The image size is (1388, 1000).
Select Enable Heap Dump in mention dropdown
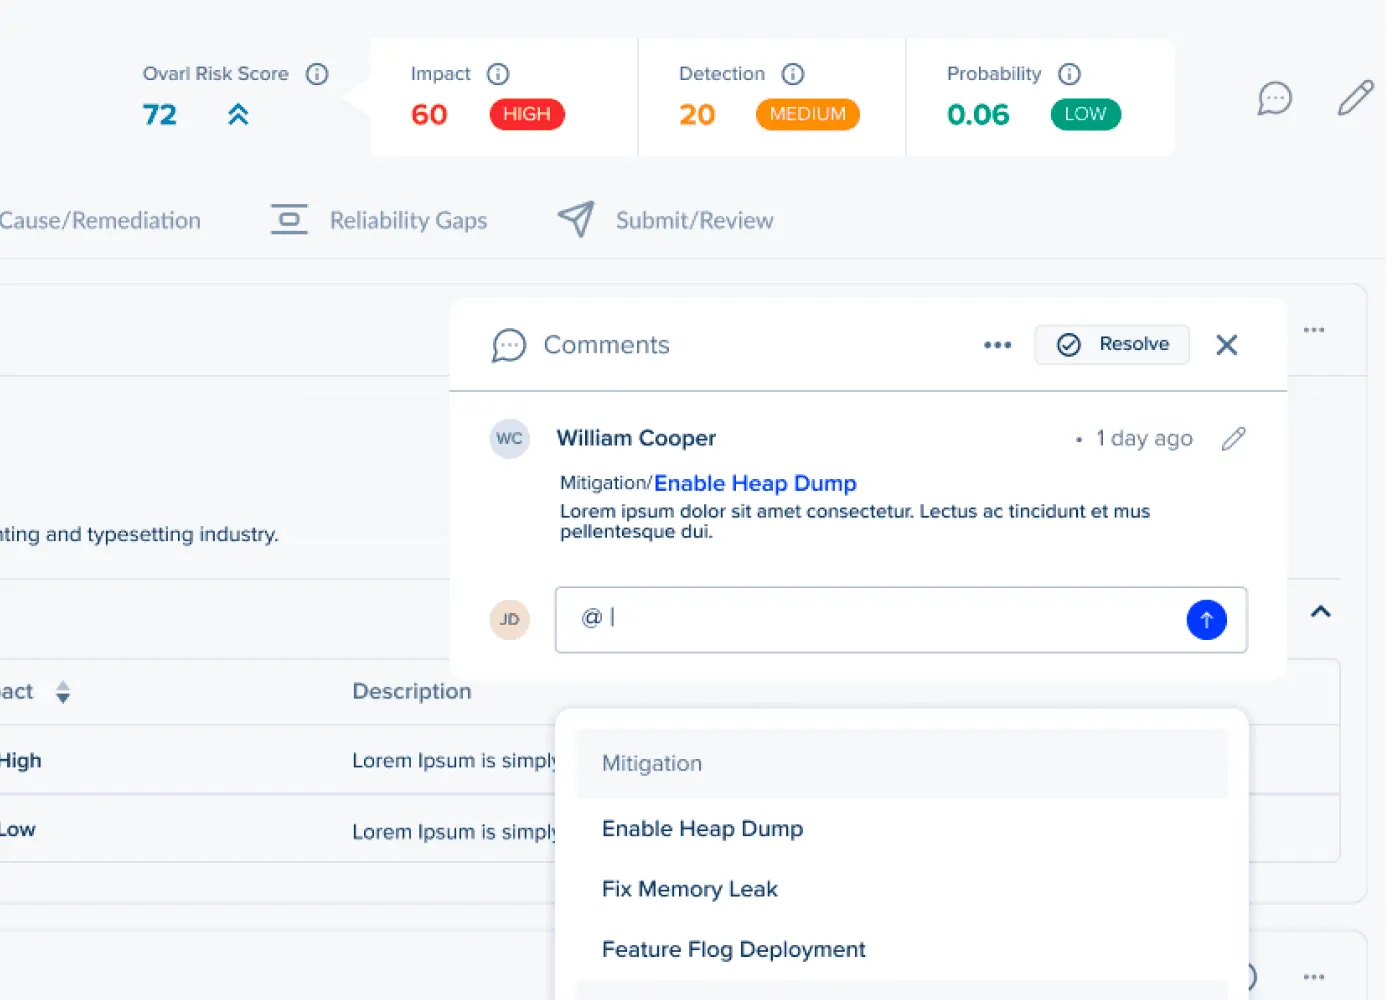tap(703, 829)
